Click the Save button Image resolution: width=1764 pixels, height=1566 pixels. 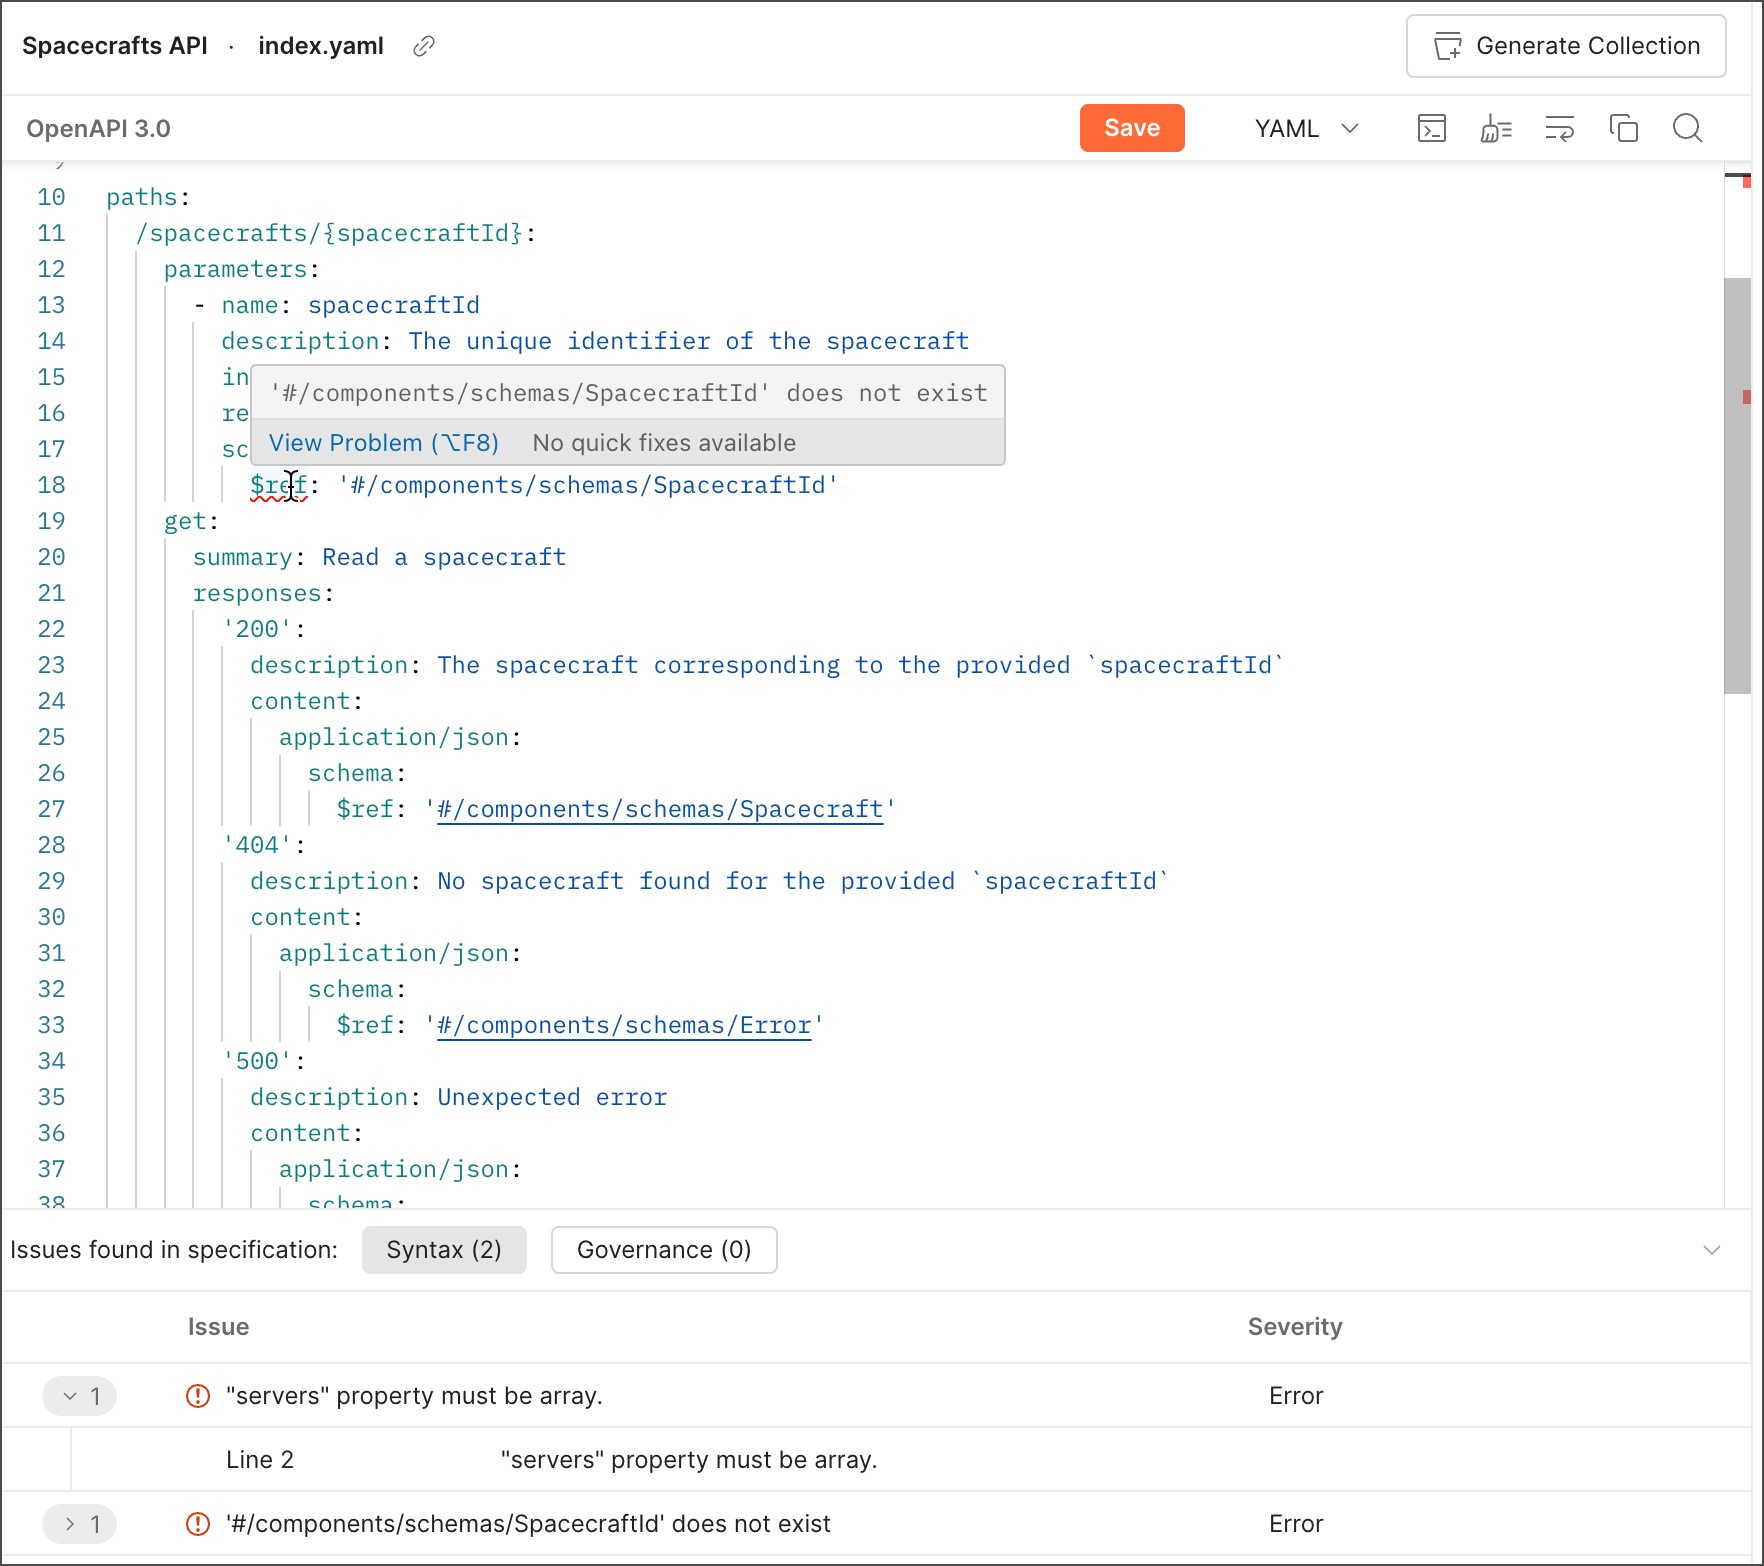click(x=1131, y=128)
